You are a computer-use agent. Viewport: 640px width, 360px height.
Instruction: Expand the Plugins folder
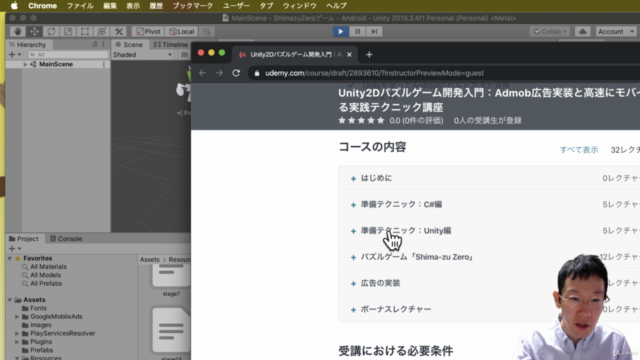click(17, 342)
